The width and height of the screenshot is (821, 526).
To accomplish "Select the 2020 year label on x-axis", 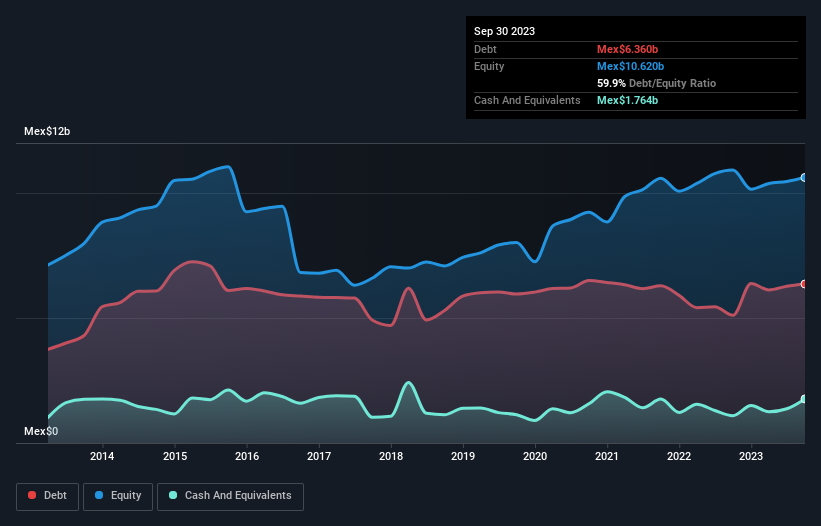I will pyautogui.click(x=535, y=457).
